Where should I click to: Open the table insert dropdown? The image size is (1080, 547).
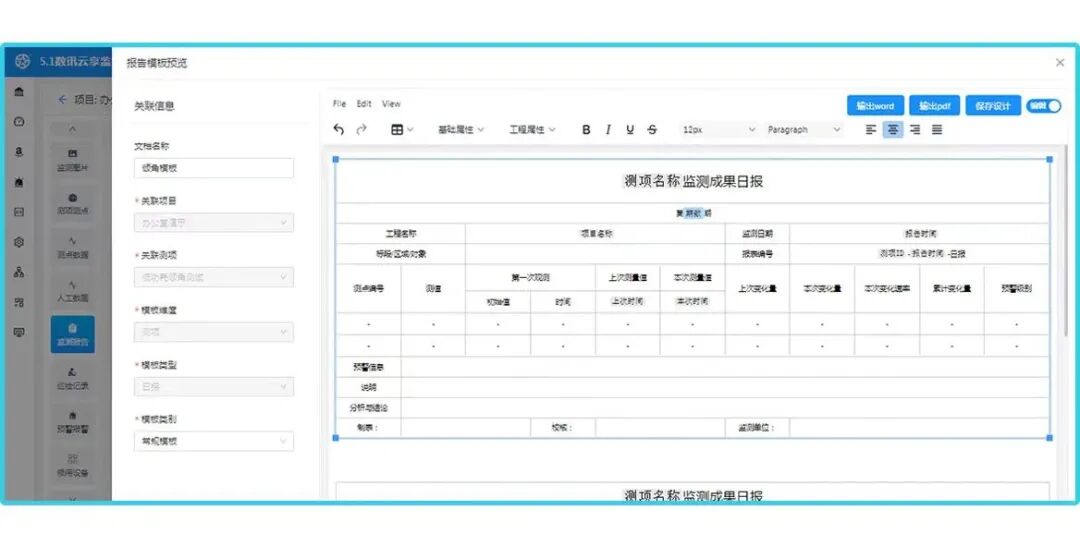(402, 130)
